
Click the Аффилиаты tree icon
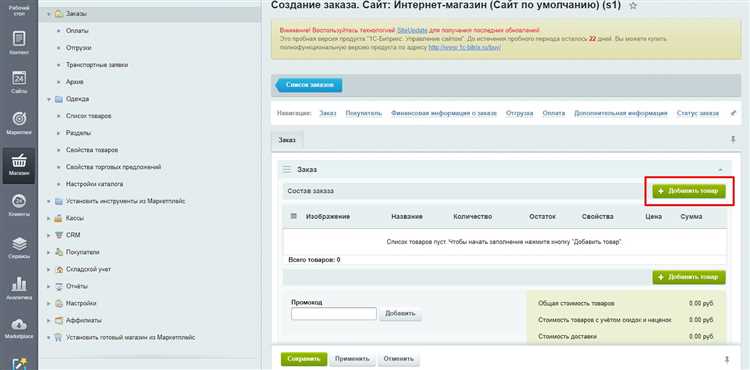[x=59, y=320]
